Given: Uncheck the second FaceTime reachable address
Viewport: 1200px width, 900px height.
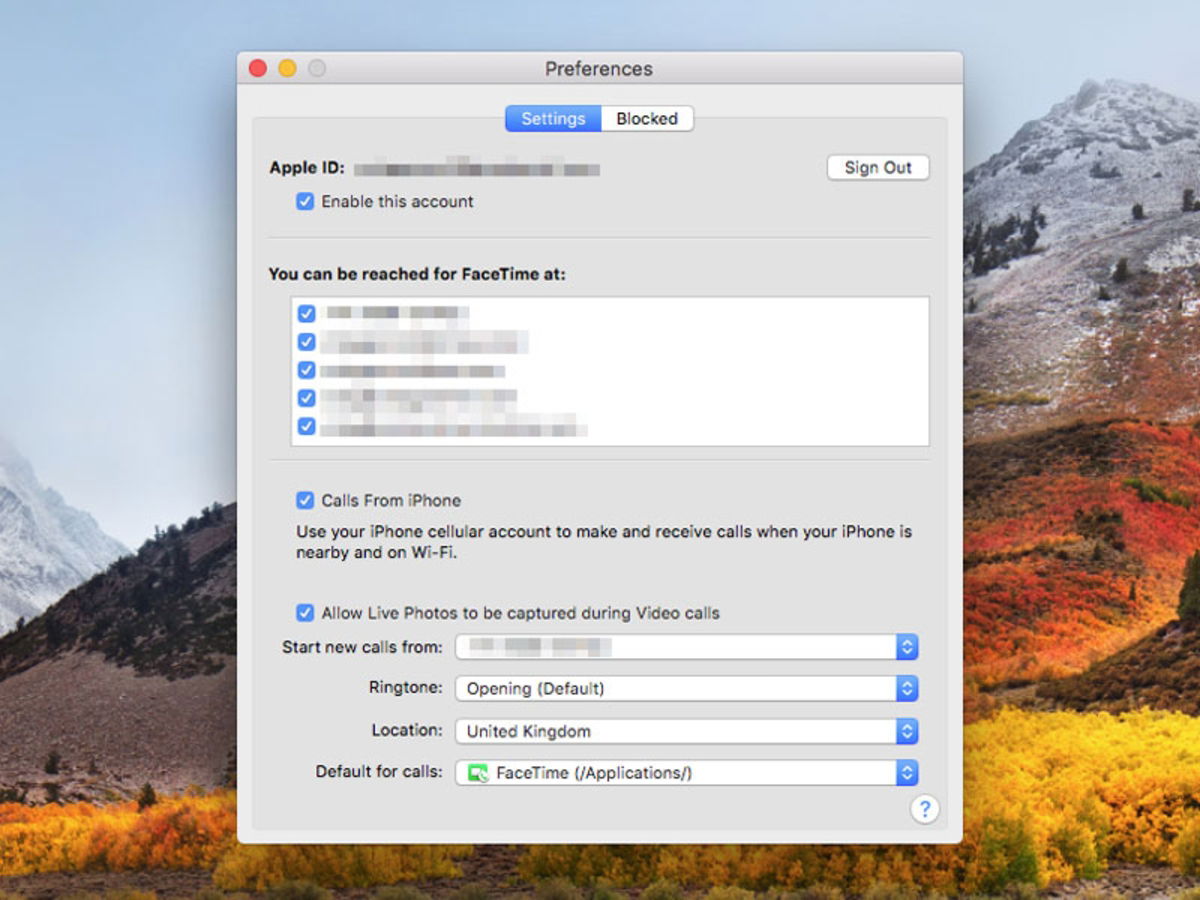Looking at the screenshot, I should click(306, 341).
